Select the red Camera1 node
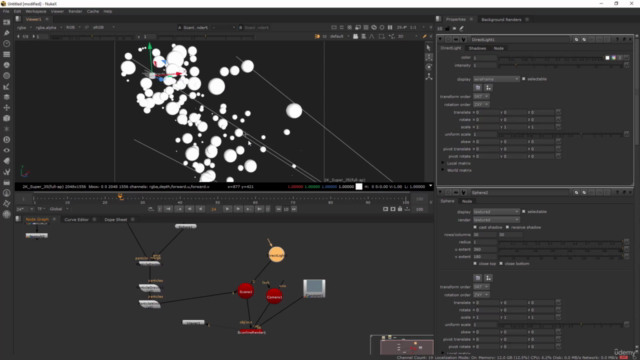The width and height of the screenshot is (640, 360). (274, 297)
